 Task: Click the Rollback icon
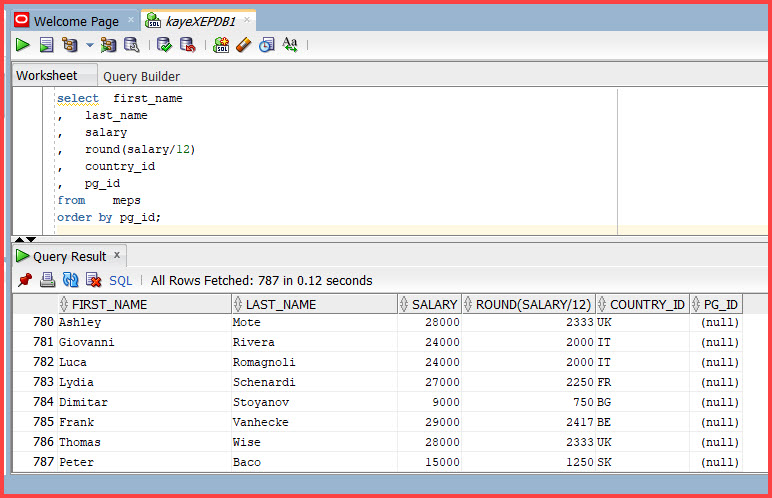point(188,45)
